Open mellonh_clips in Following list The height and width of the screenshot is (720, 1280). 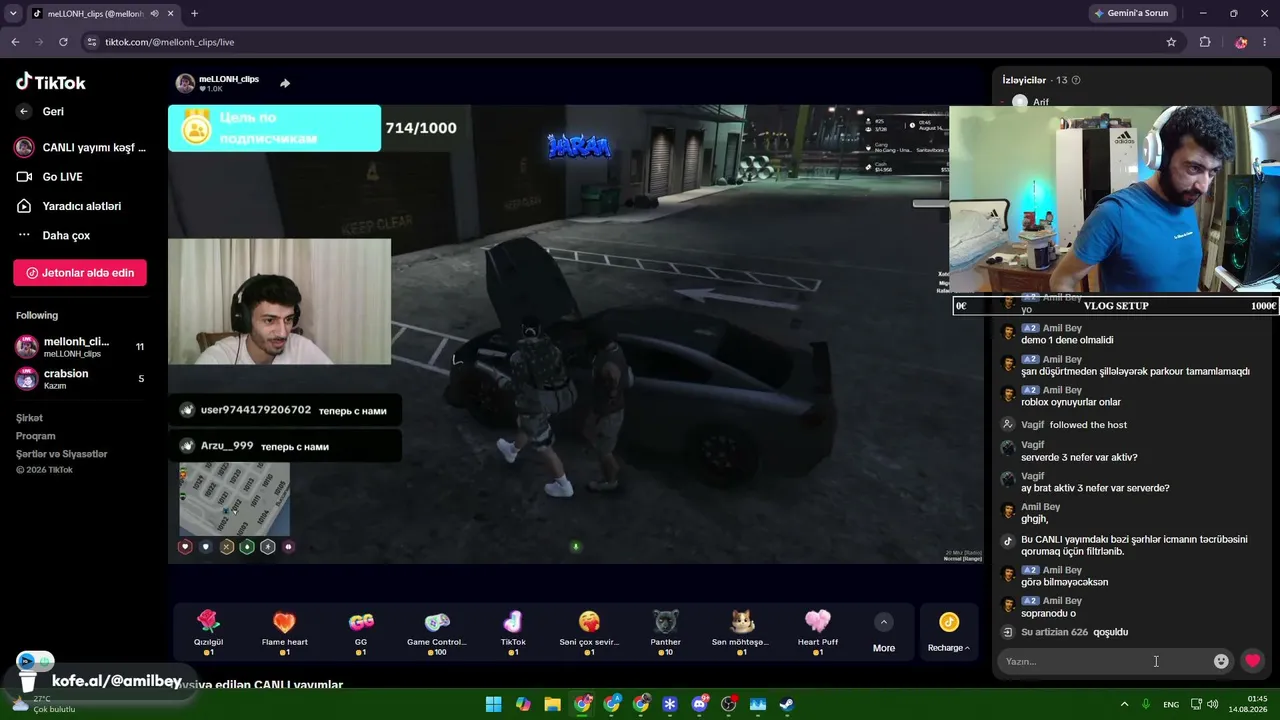point(80,347)
